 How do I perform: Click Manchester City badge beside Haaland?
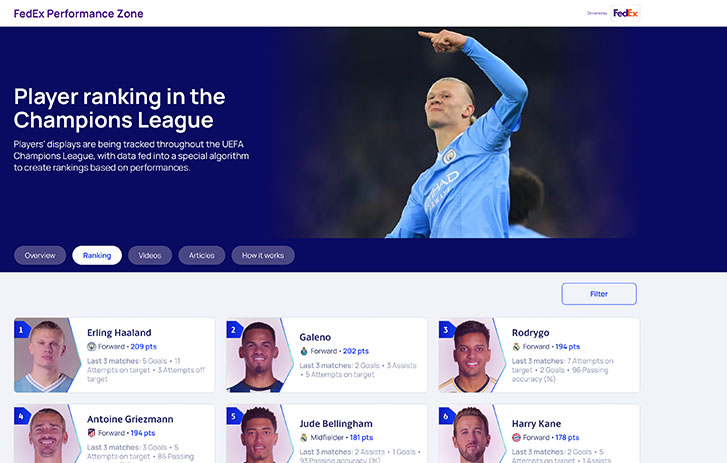coord(91,346)
